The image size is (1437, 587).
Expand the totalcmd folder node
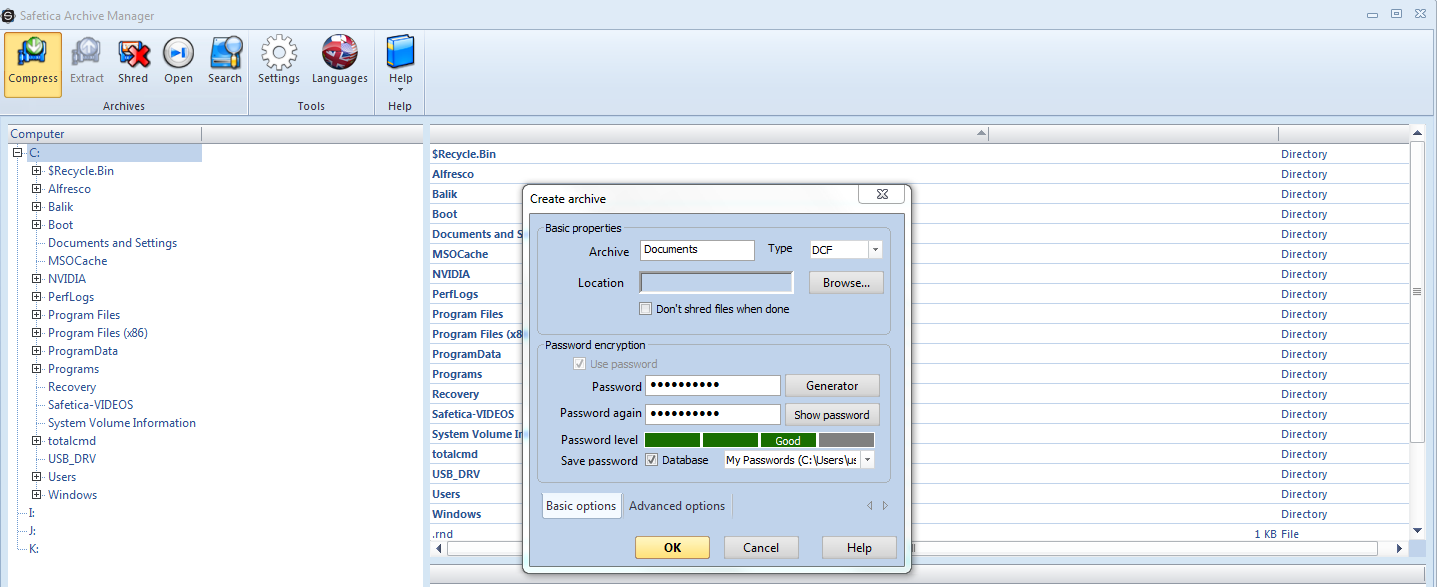[37, 441]
